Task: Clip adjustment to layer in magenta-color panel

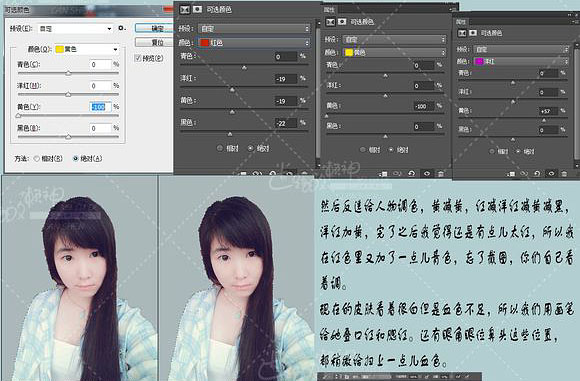Action: pyautogui.click(x=511, y=173)
